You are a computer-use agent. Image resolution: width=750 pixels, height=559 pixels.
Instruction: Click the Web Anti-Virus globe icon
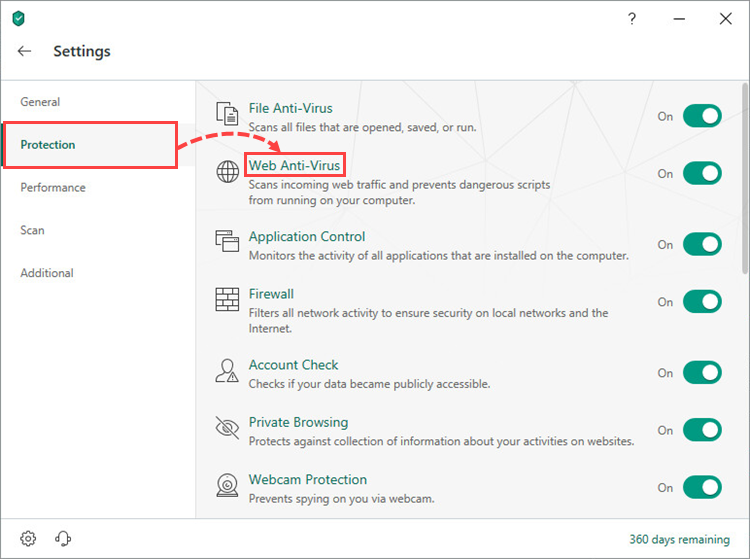click(x=228, y=171)
